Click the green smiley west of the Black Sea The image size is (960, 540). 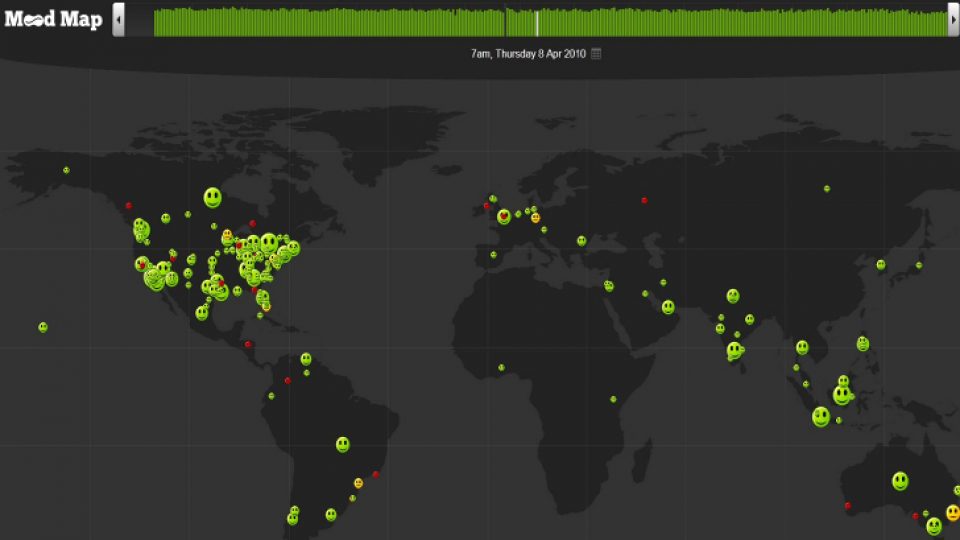pyautogui.click(x=582, y=241)
